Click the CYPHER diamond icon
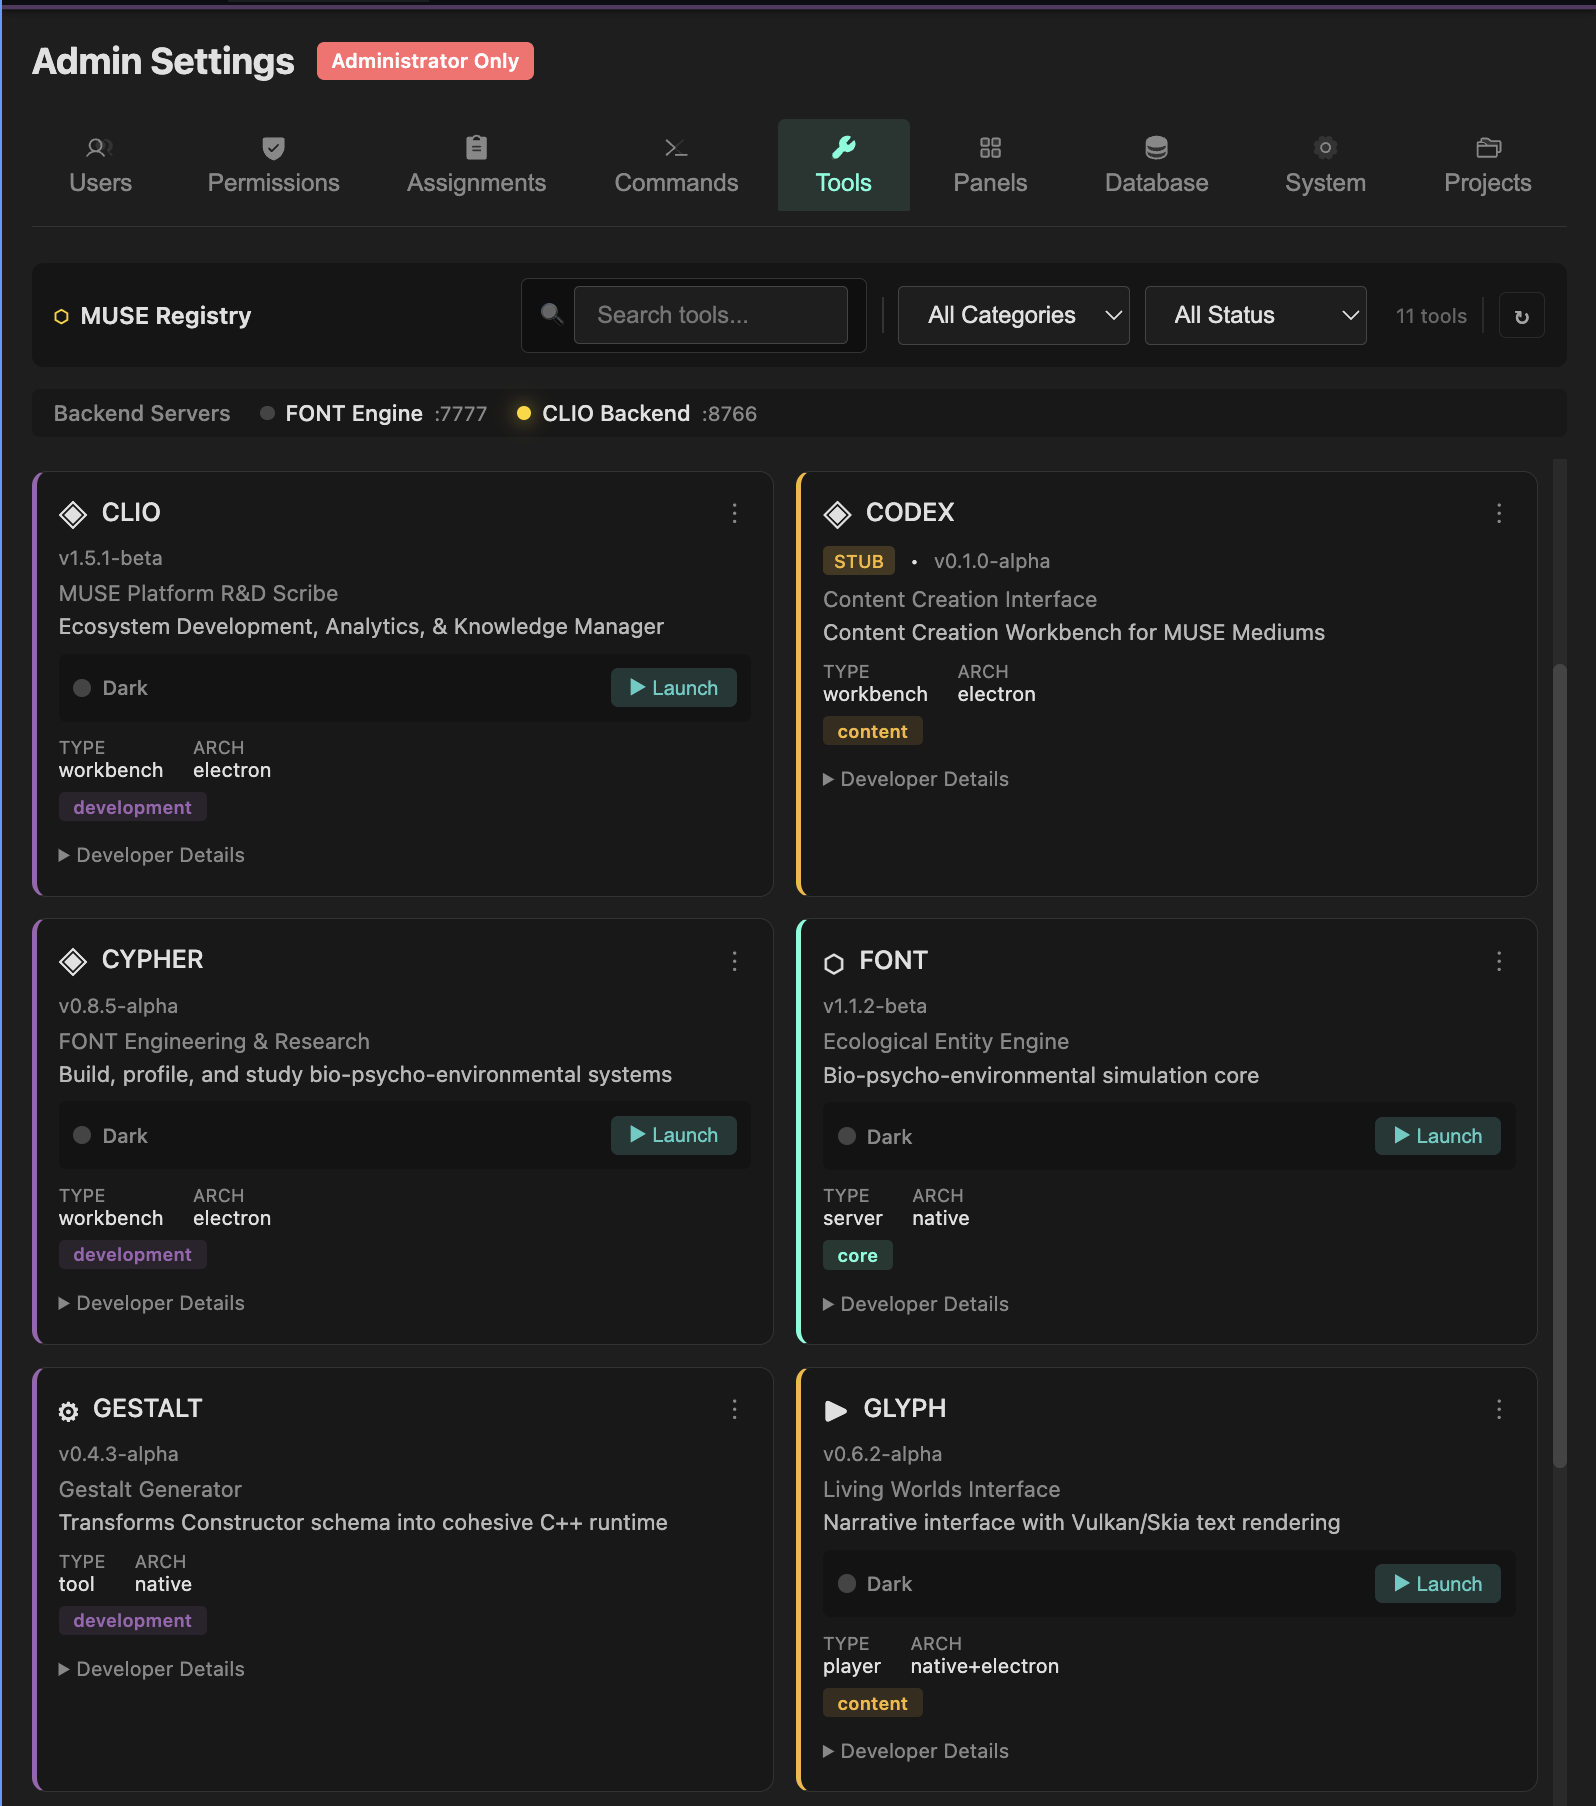The height and width of the screenshot is (1806, 1596). 73,961
